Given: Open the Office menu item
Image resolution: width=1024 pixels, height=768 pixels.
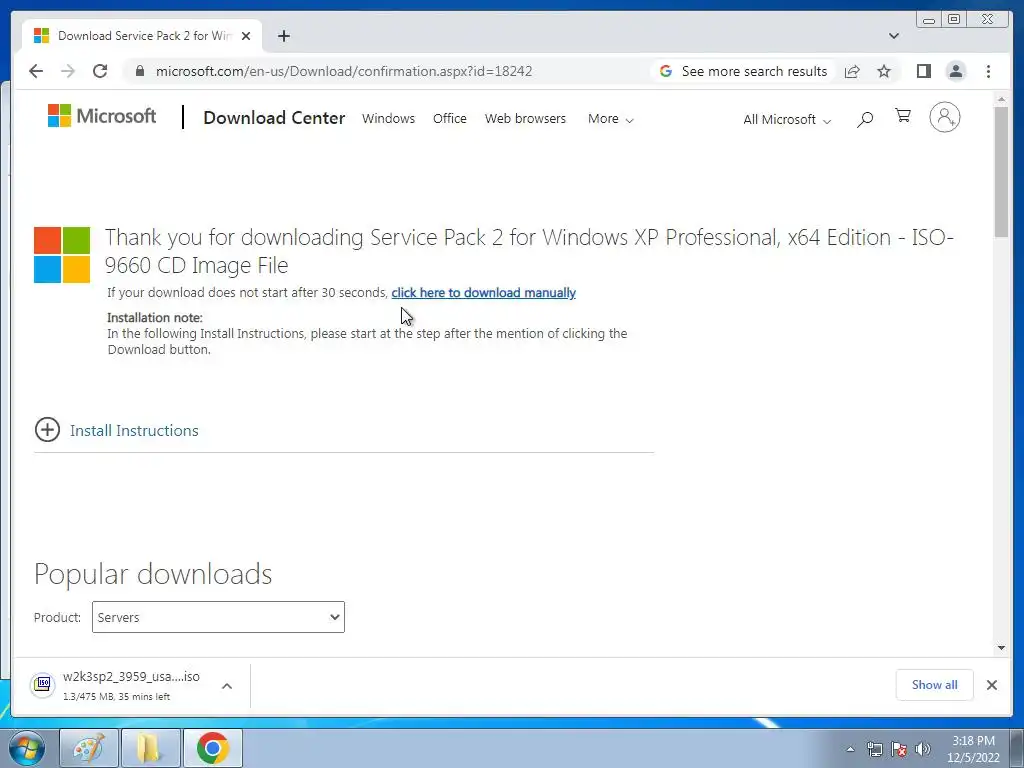Looking at the screenshot, I should (x=450, y=119).
